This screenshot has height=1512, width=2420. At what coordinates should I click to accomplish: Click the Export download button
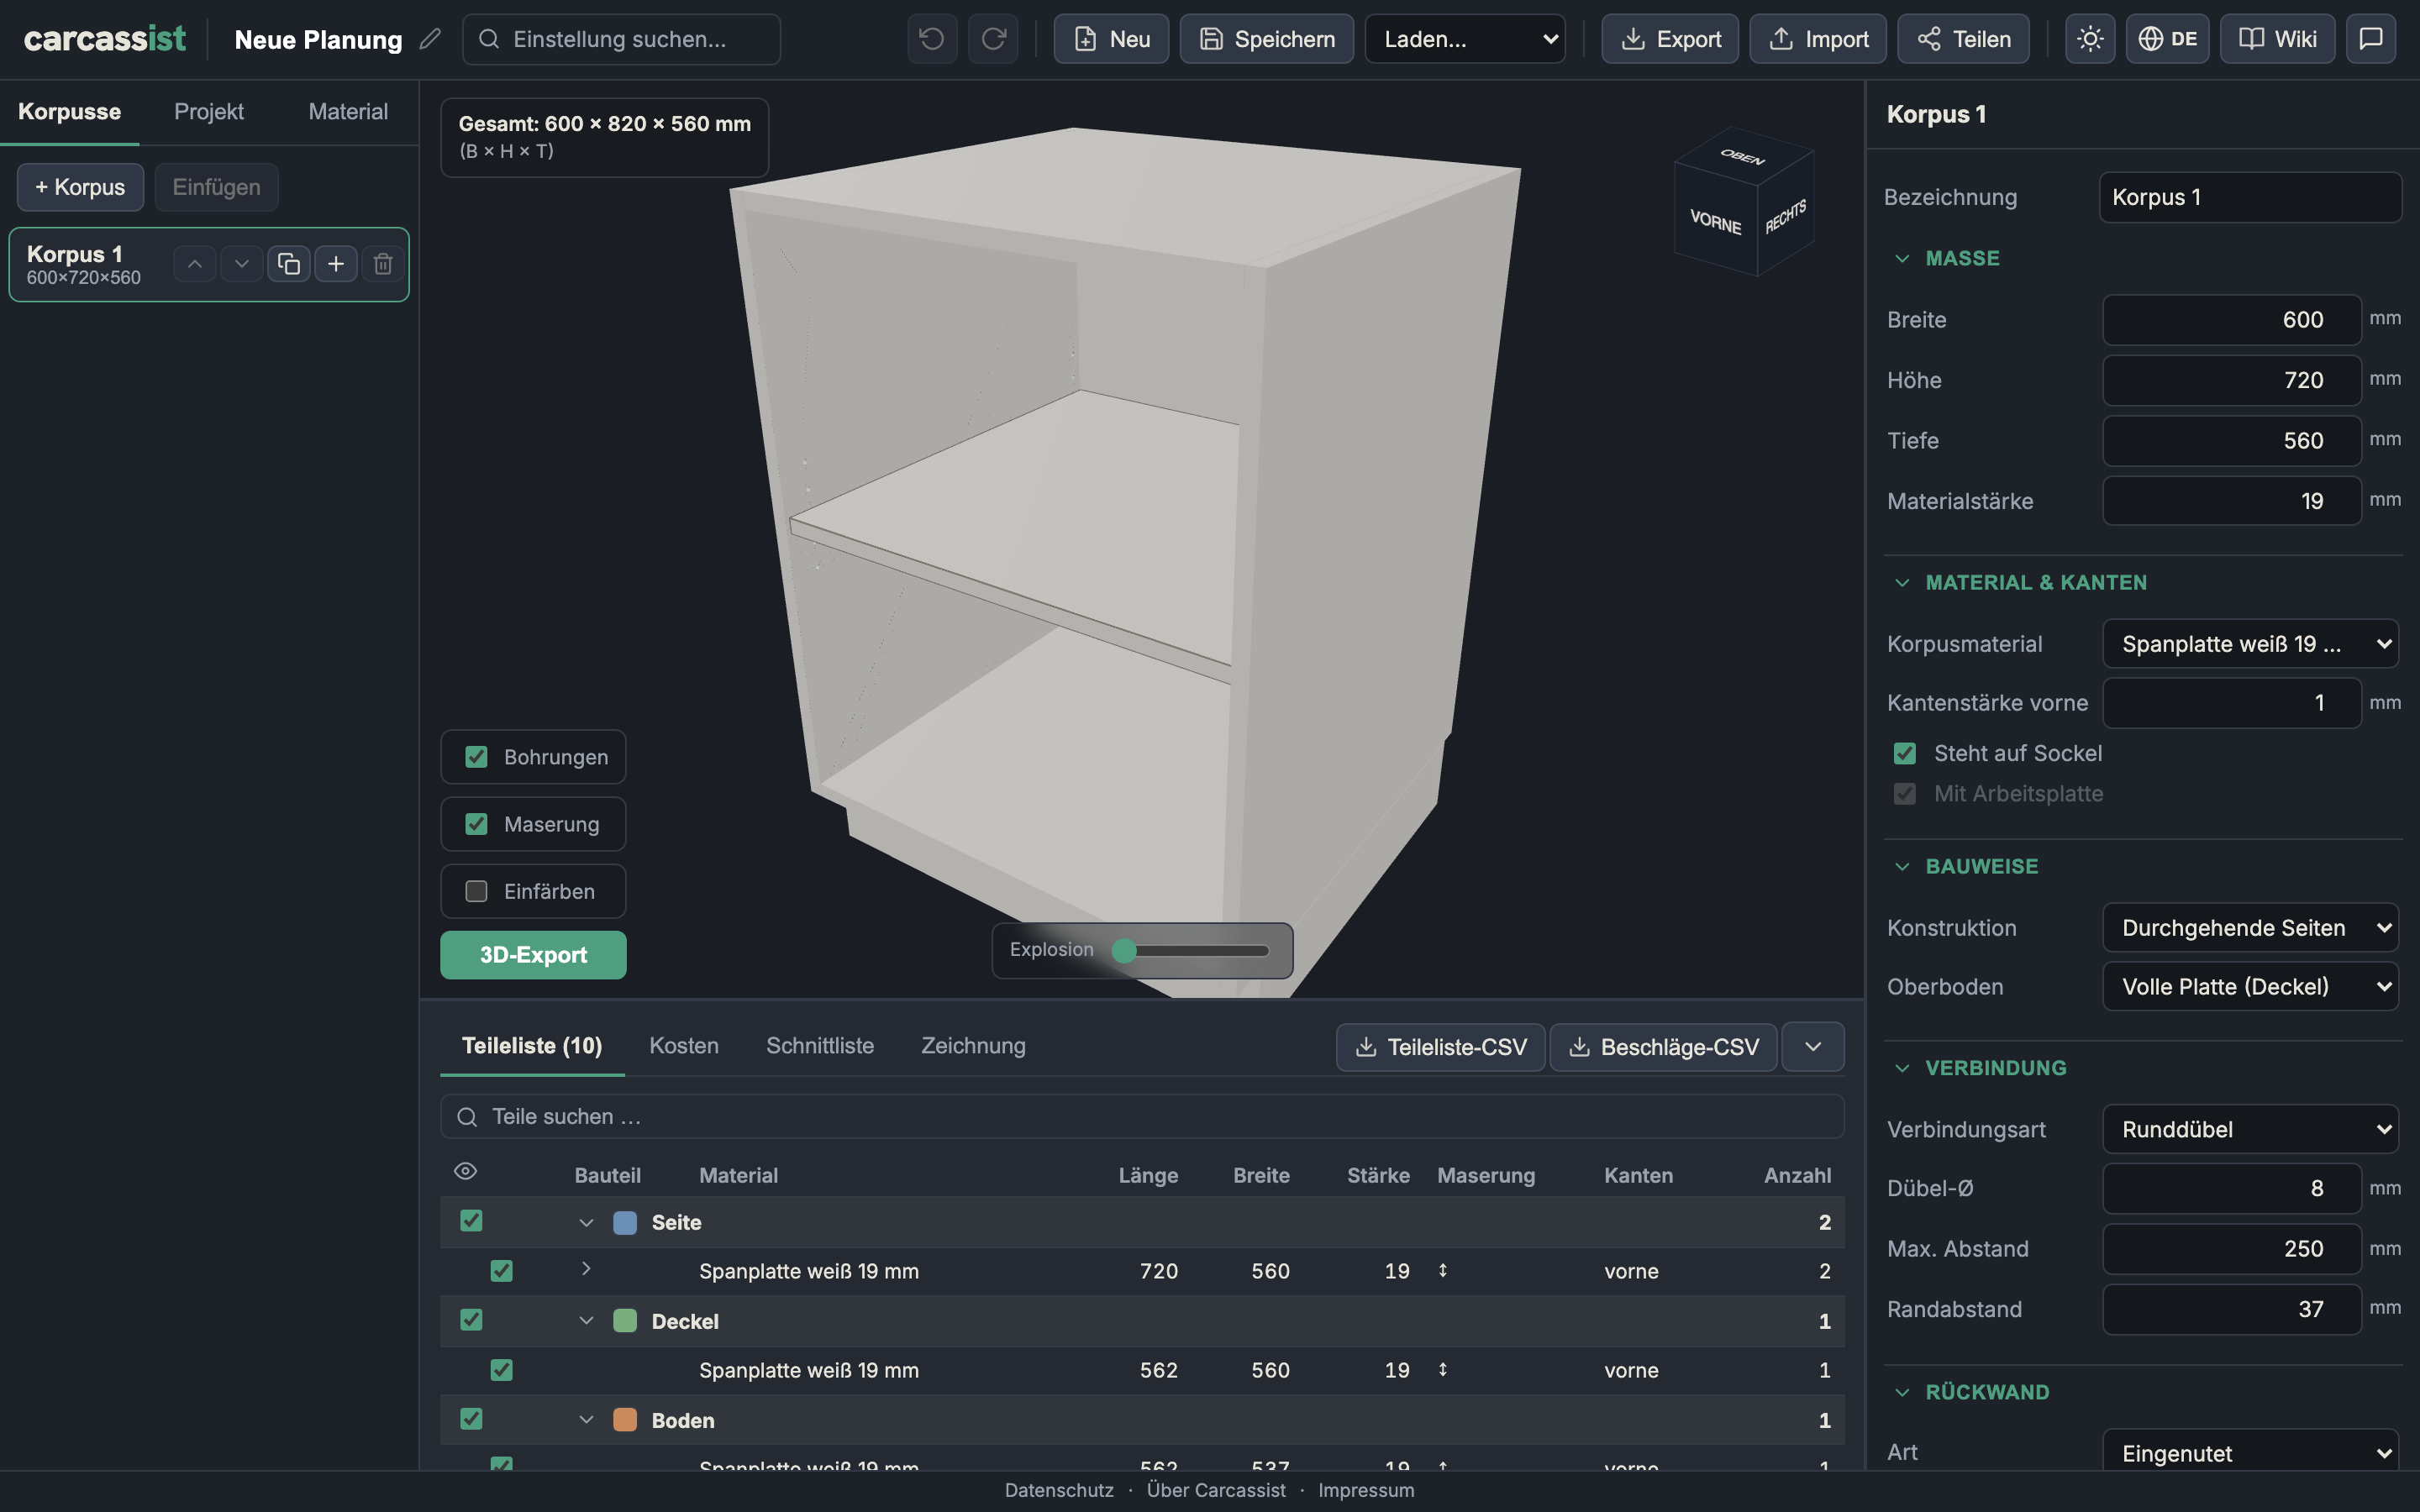(x=1670, y=39)
